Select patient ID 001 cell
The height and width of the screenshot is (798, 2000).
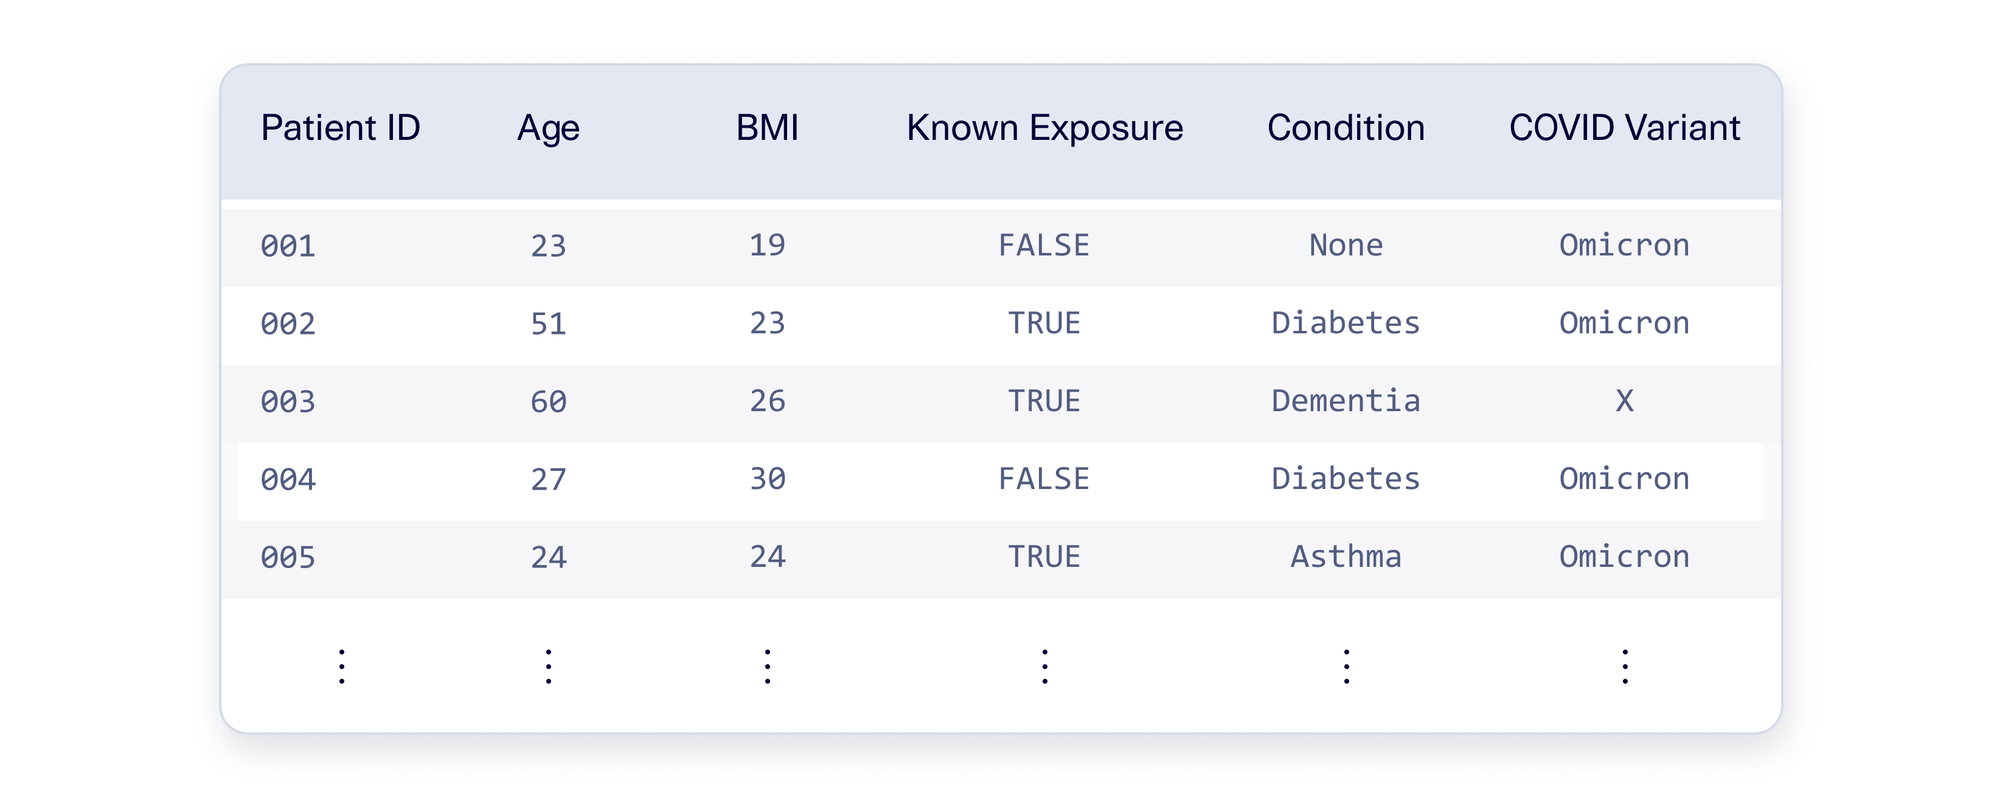click(288, 245)
